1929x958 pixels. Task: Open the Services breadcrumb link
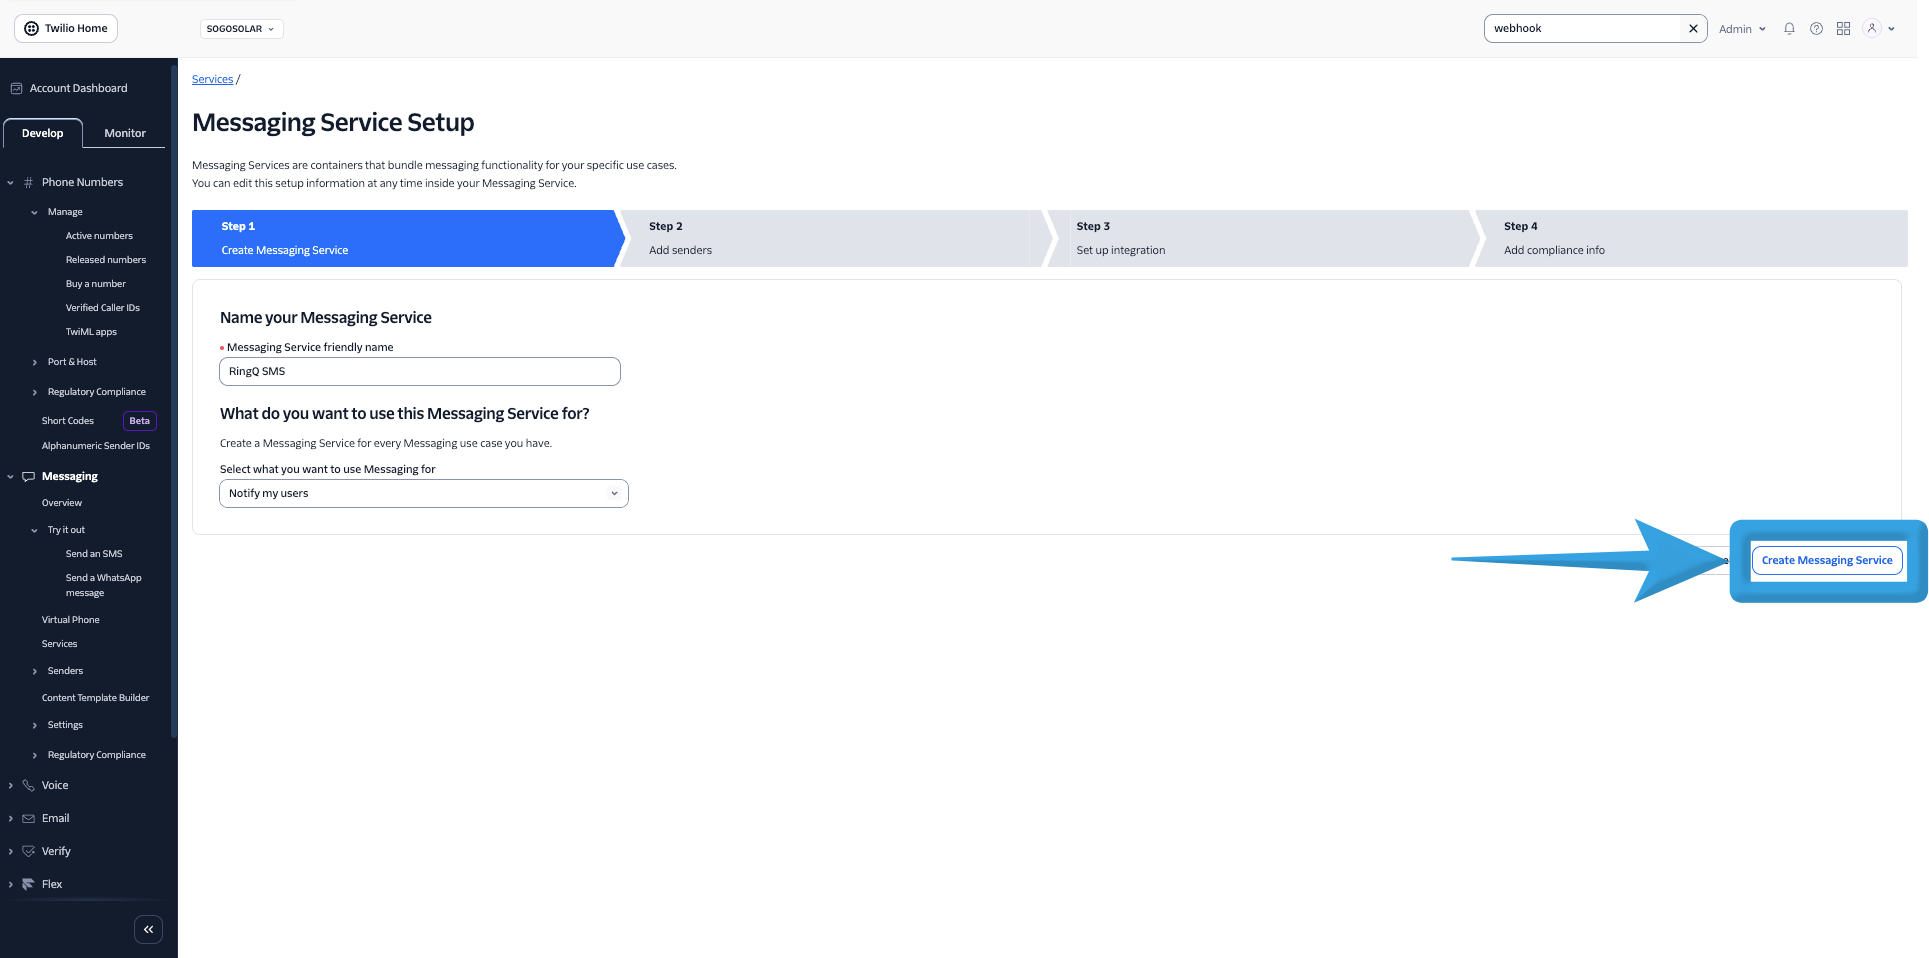212,78
